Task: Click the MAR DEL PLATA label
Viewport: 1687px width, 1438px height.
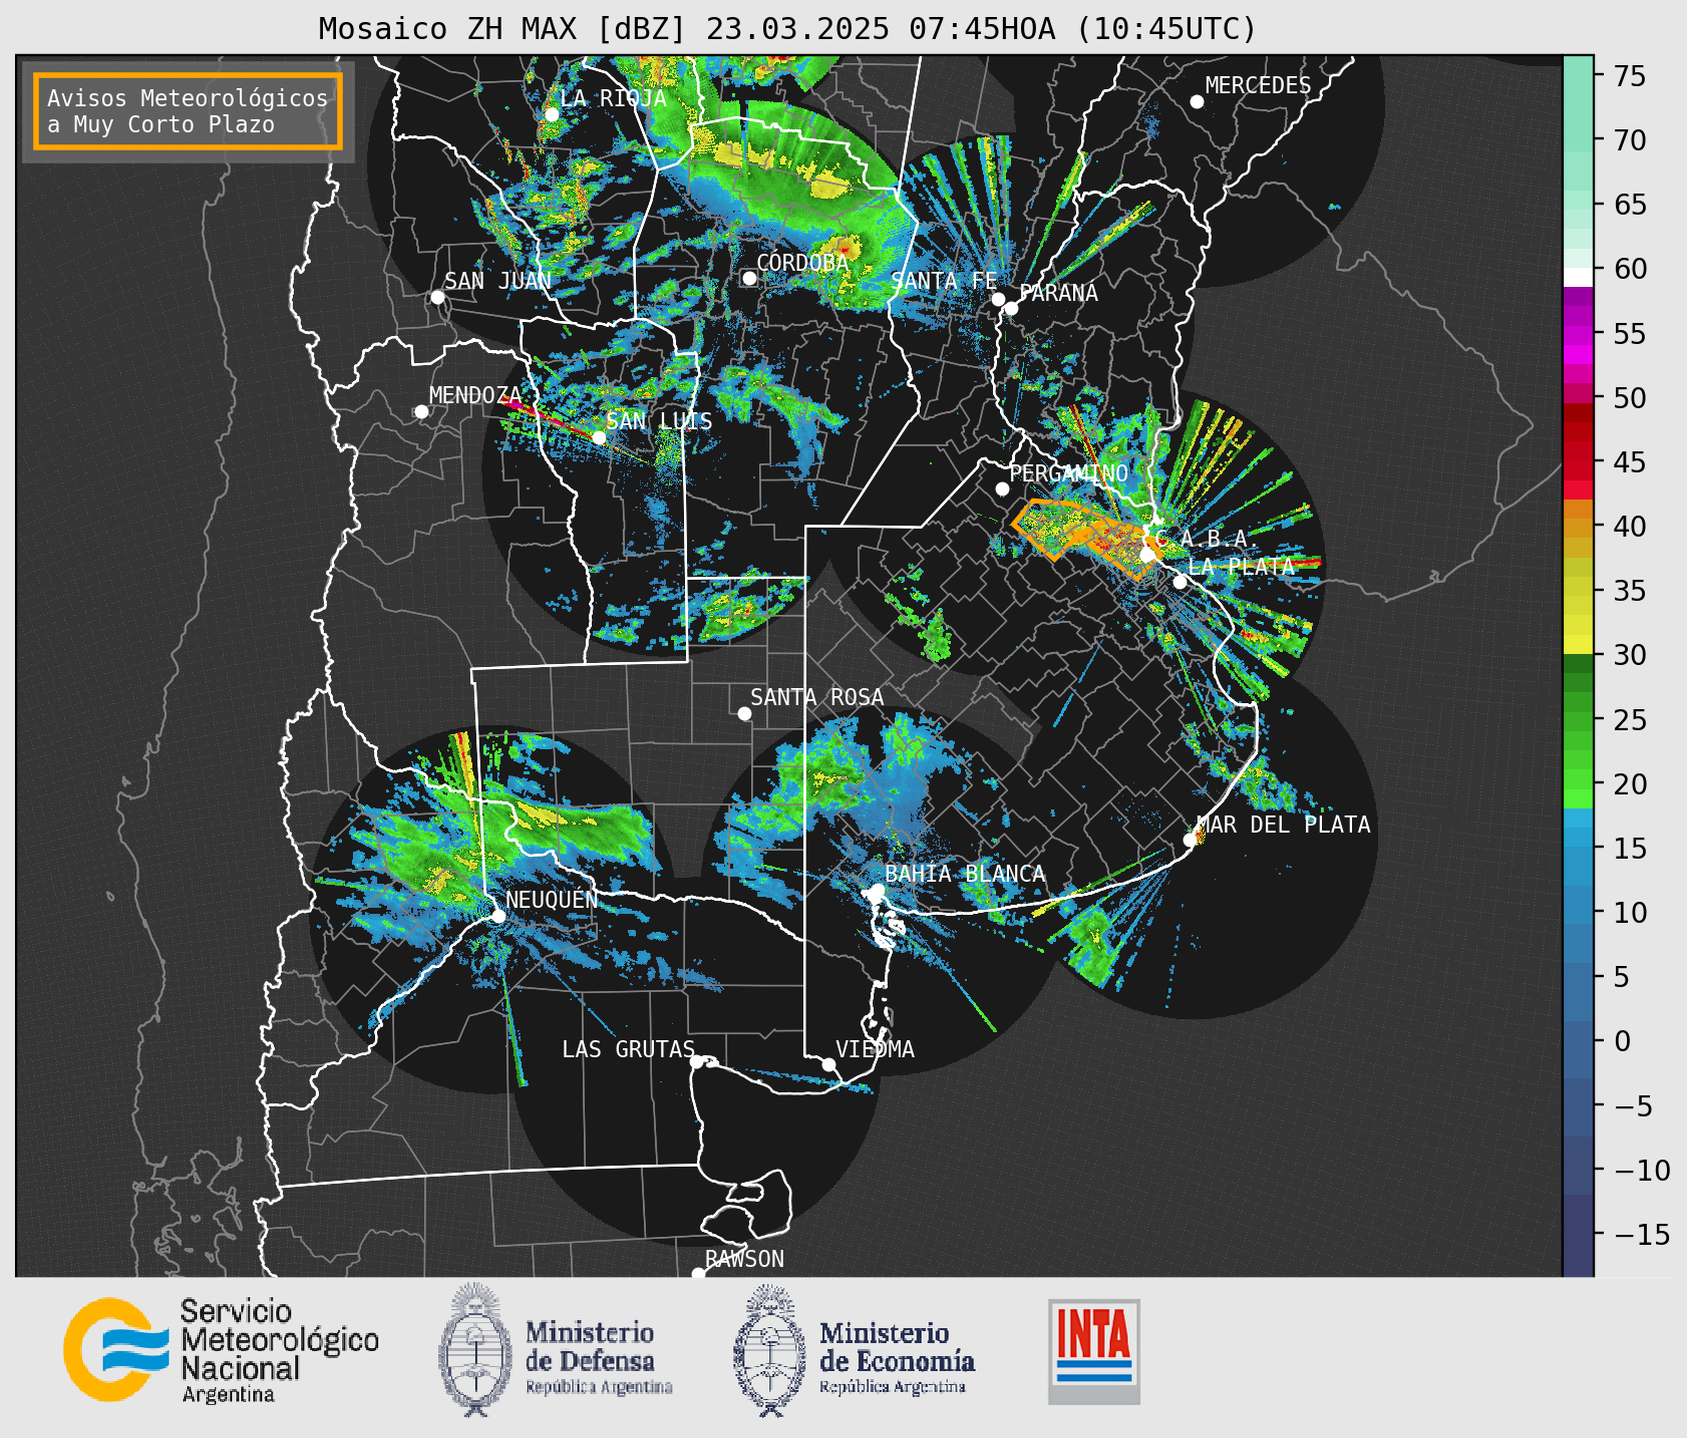Action: click(x=1284, y=825)
